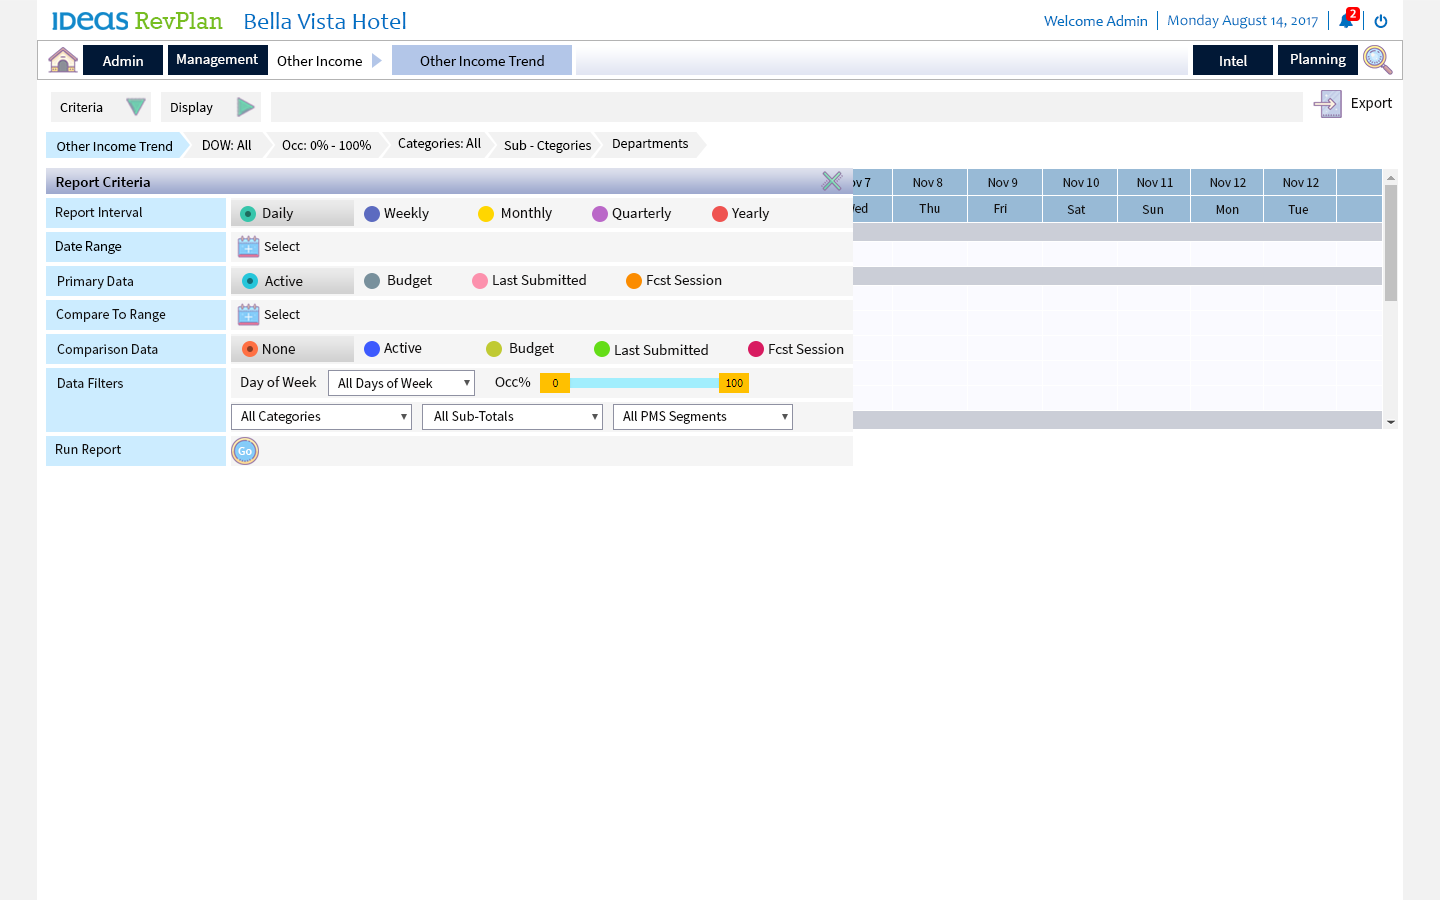This screenshot has height=900, width=1440.
Task: Click the power logout icon
Action: (1381, 21)
